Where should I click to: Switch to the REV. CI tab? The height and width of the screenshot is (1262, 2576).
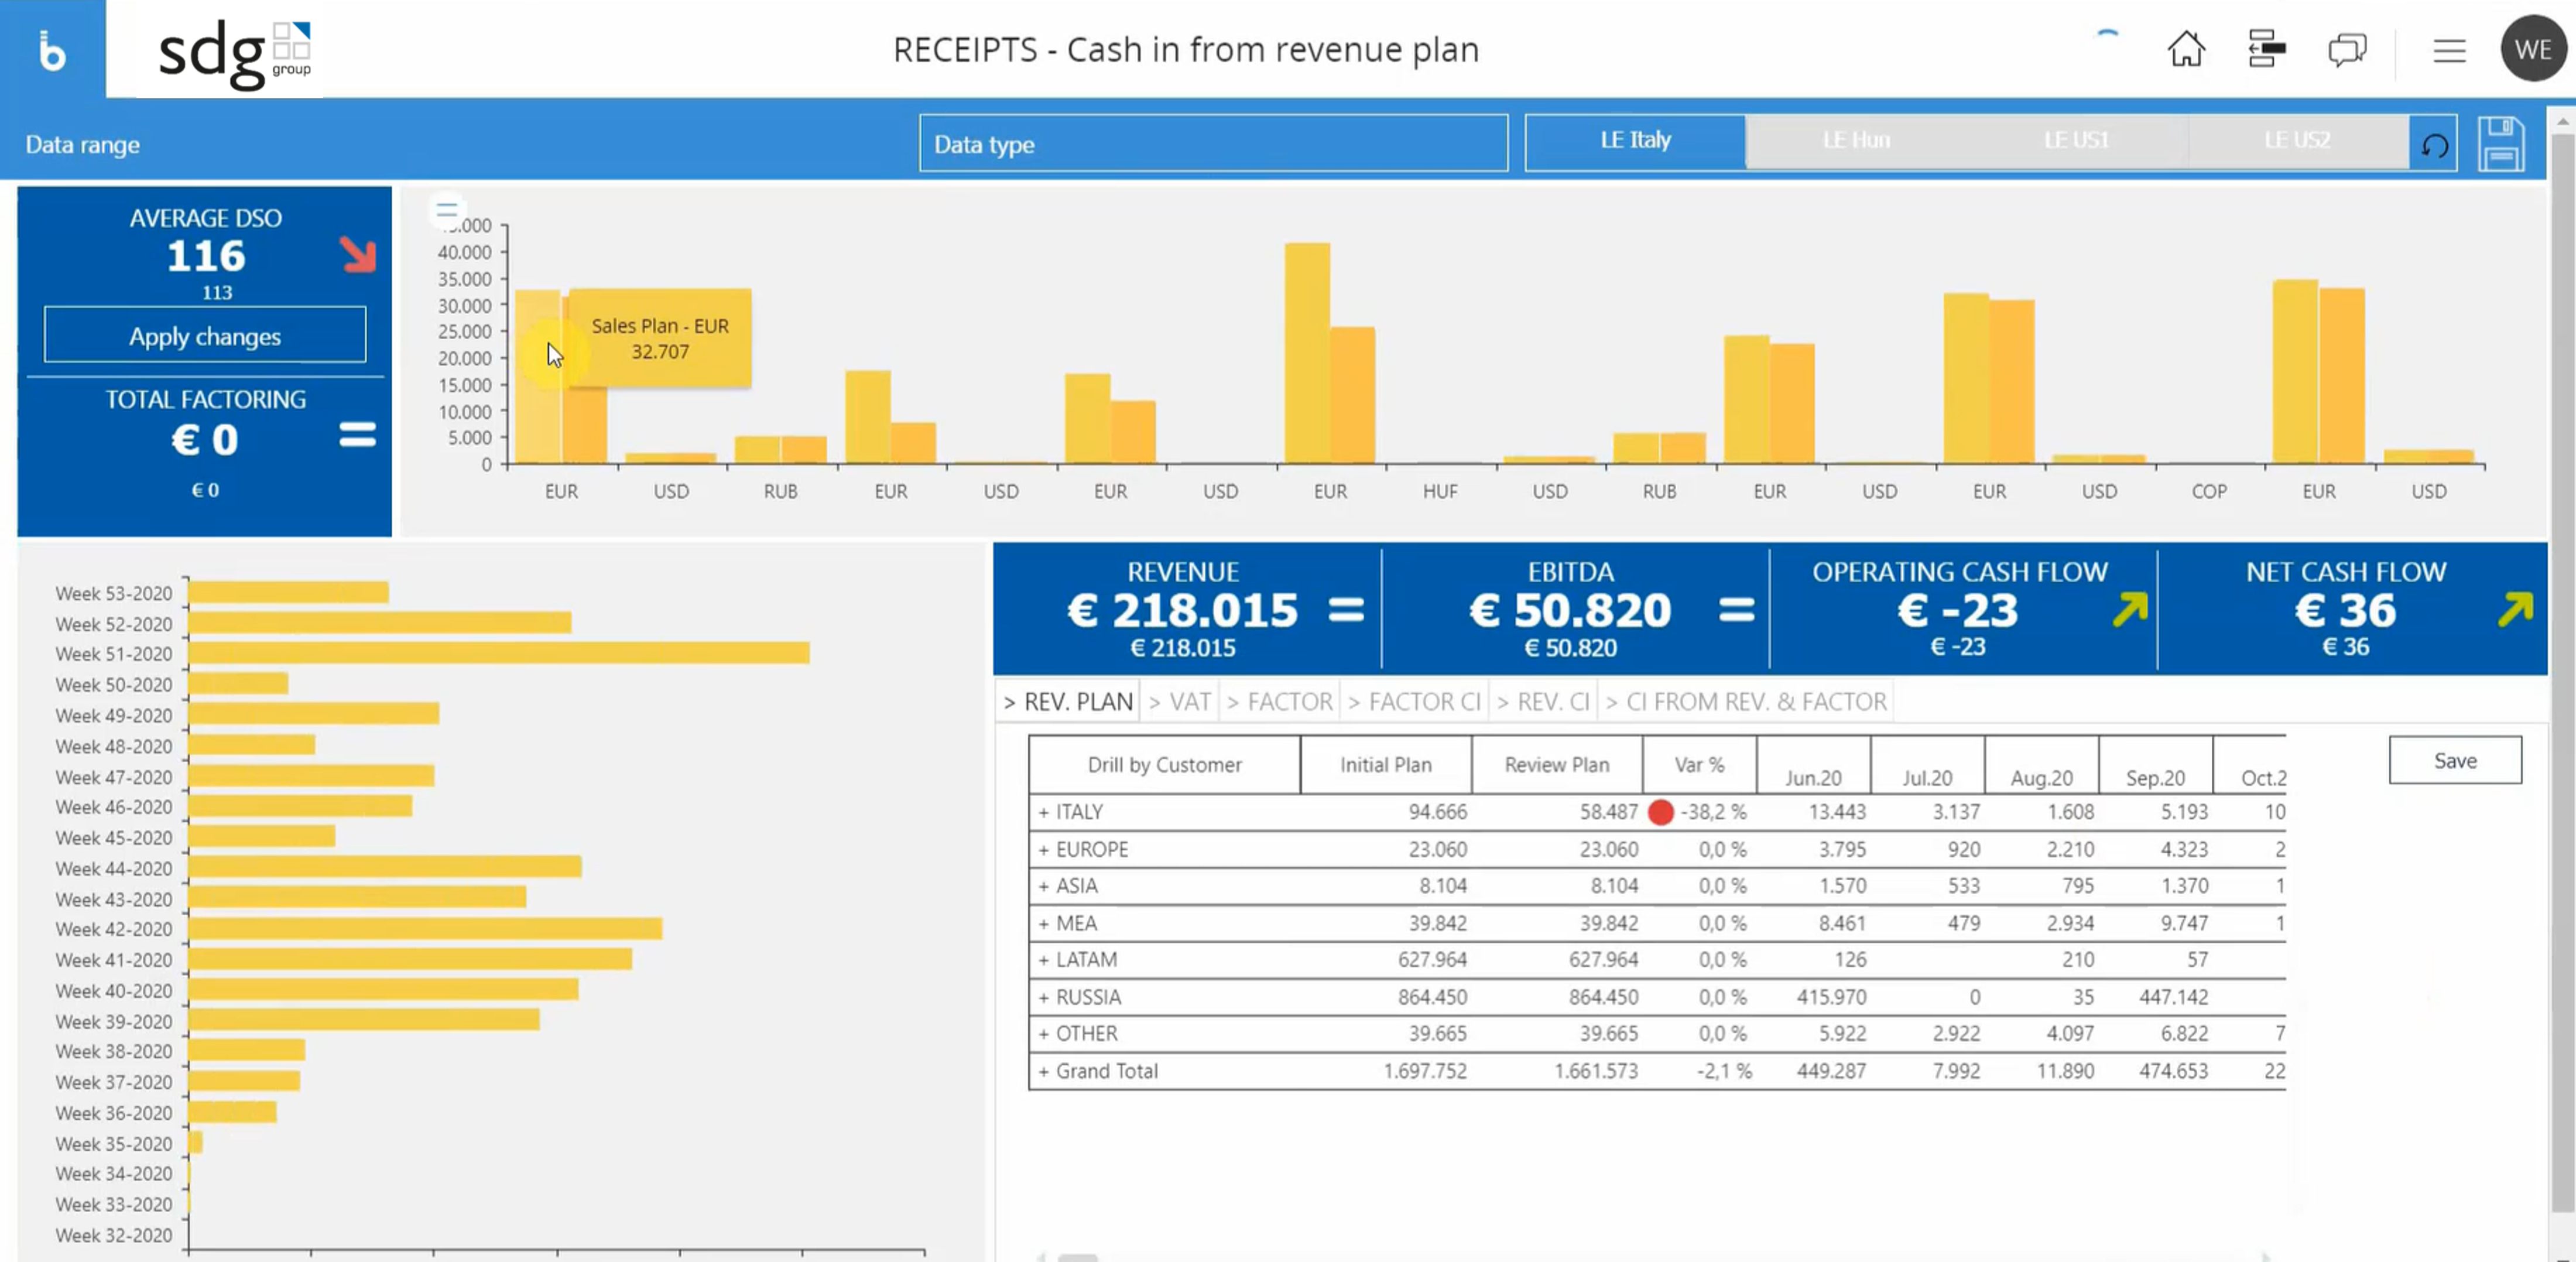(x=1544, y=702)
